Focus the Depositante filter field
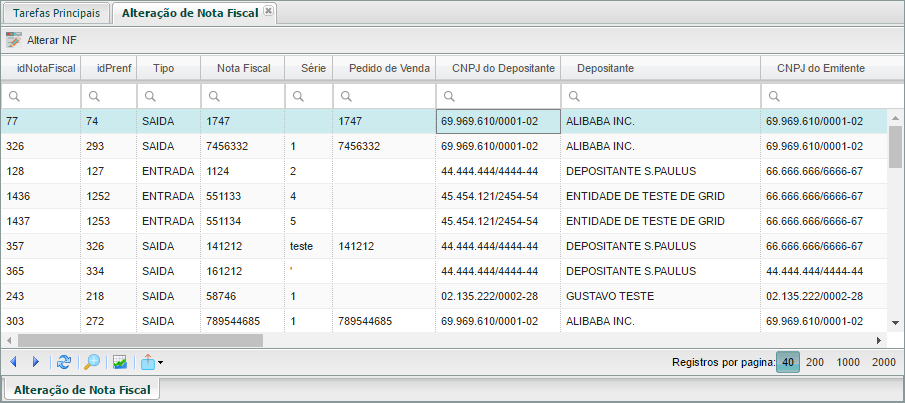Screen dimensions: 905x403 [x=660, y=96]
